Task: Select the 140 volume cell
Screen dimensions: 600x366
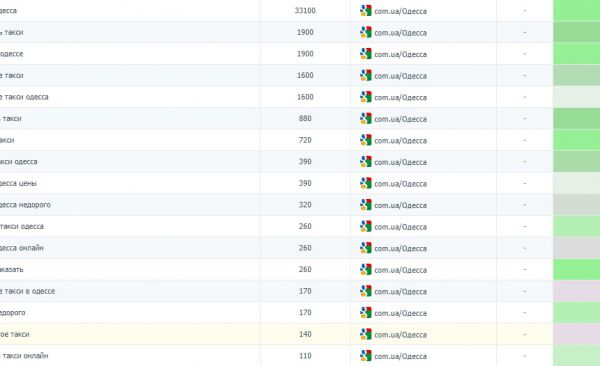Action: click(x=305, y=334)
